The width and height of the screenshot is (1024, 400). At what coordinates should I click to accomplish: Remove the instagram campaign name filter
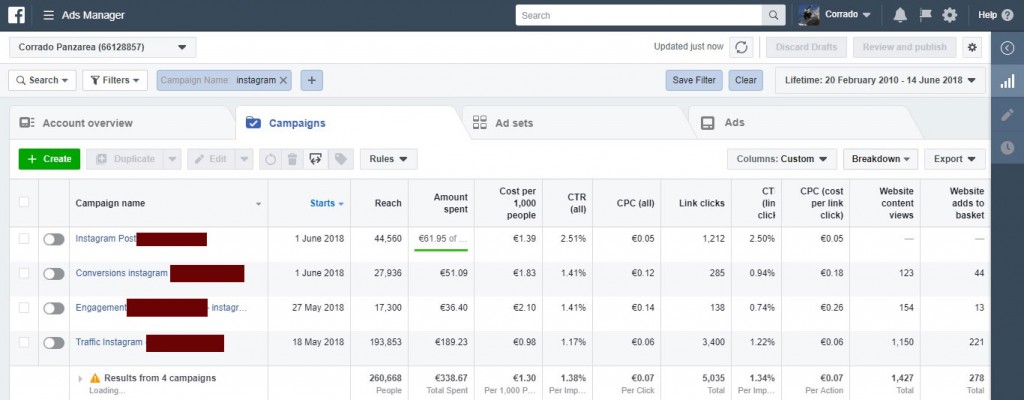point(283,80)
